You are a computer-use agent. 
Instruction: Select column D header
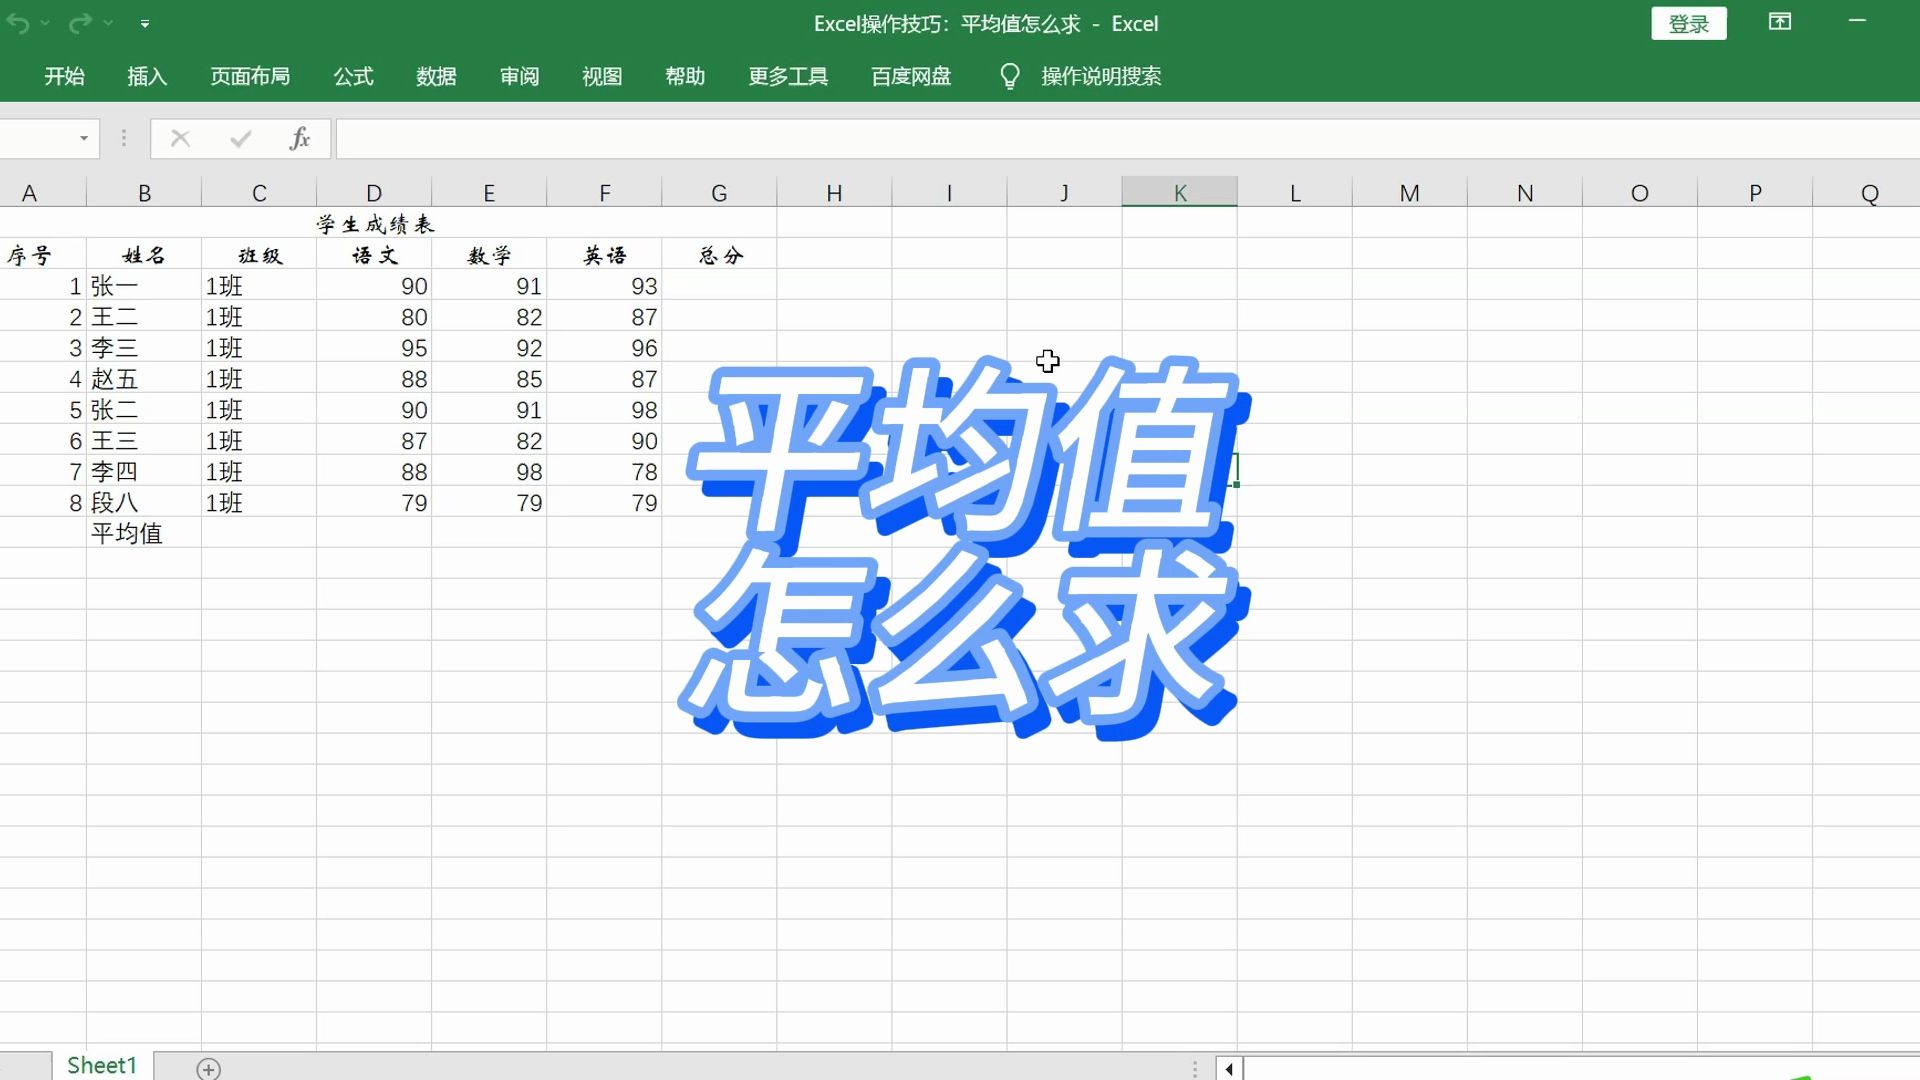coord(374,193)
